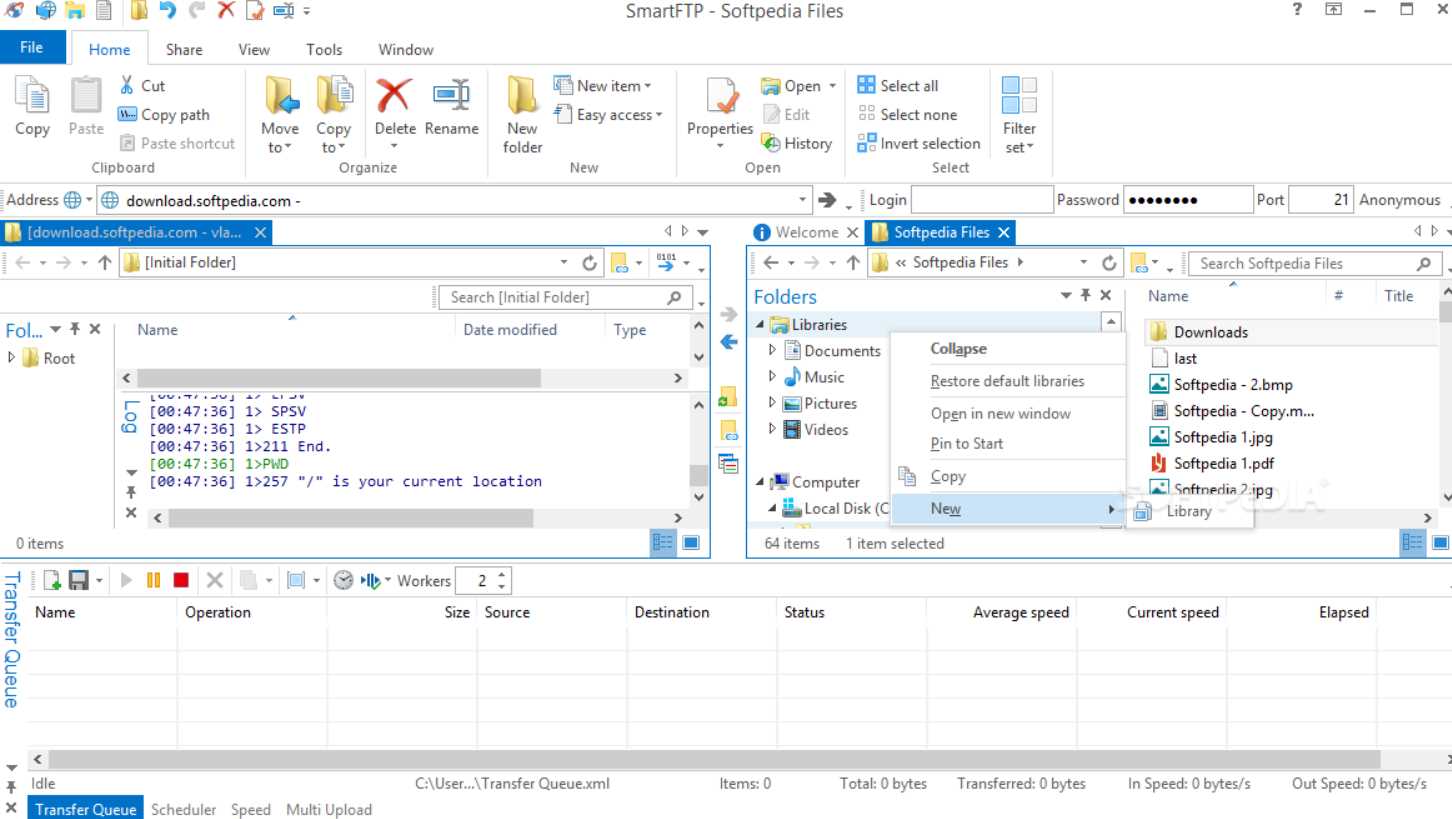
Task: Toggle the Anonymous login option
Action: 1399,200
